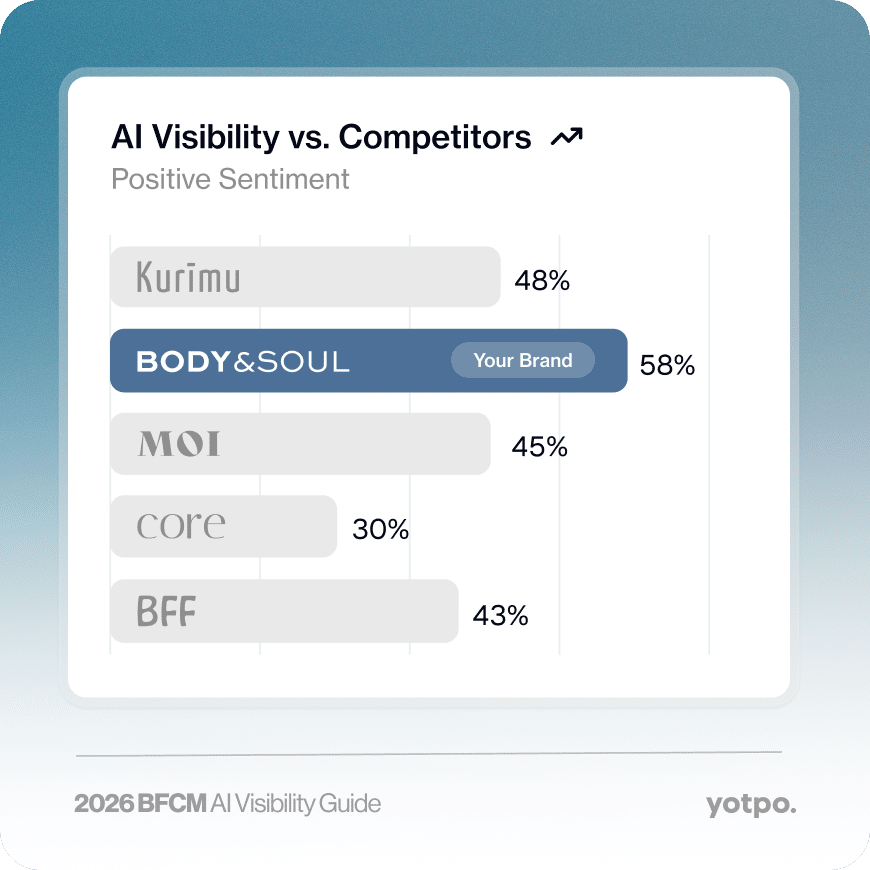Click the Positive Sentiment subtitle

point(230,179)
